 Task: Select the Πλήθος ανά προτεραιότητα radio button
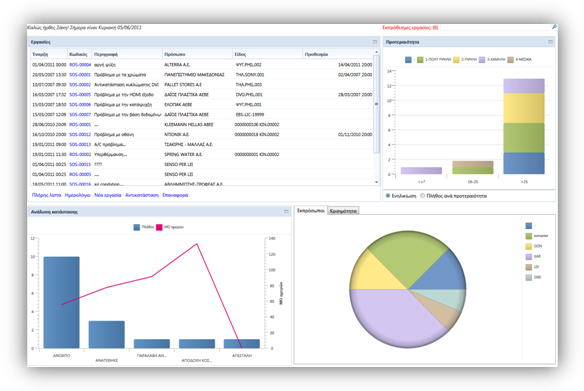coord(422,196)
